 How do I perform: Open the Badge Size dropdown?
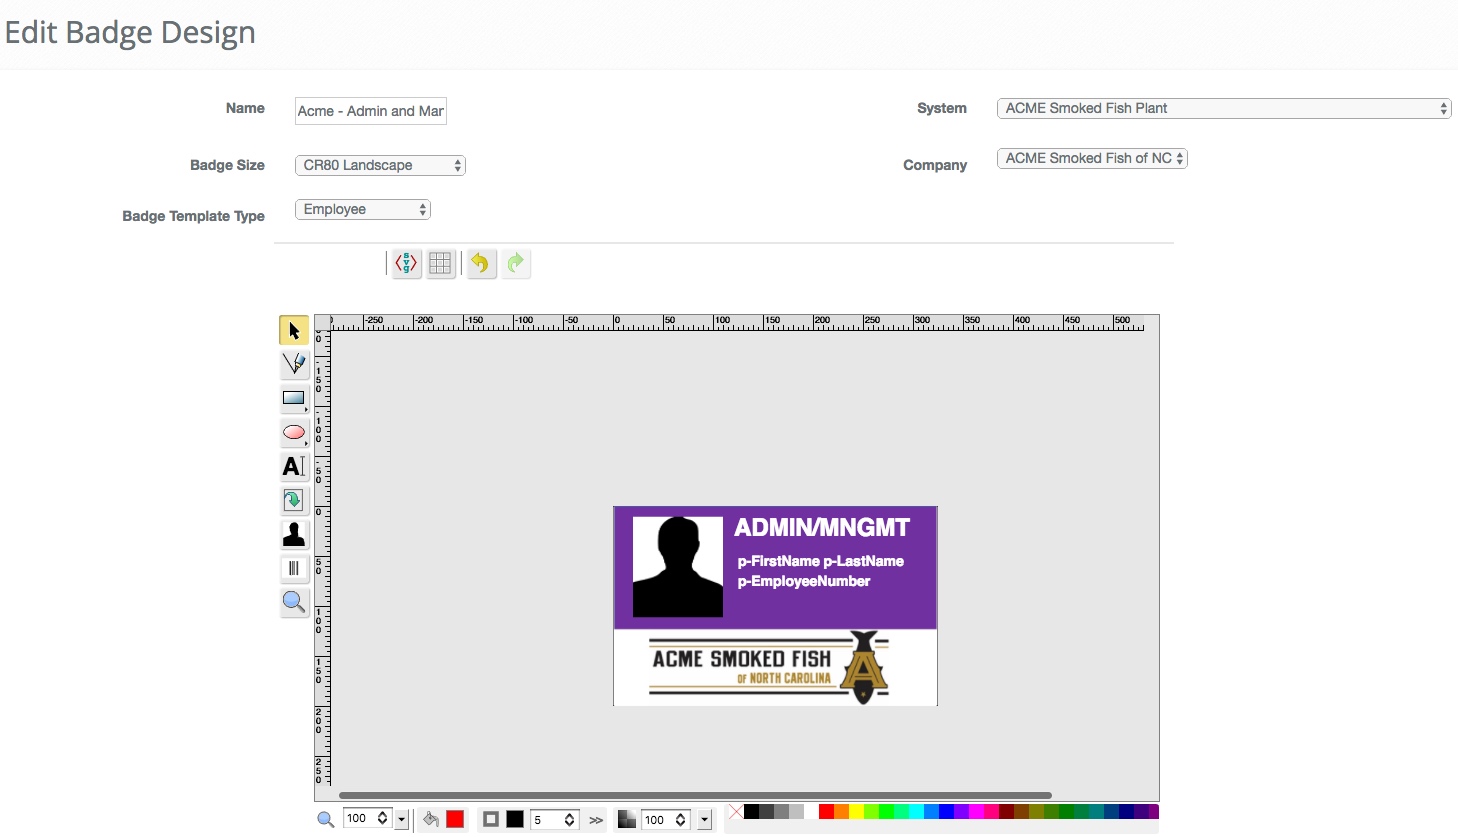[380, 166]
